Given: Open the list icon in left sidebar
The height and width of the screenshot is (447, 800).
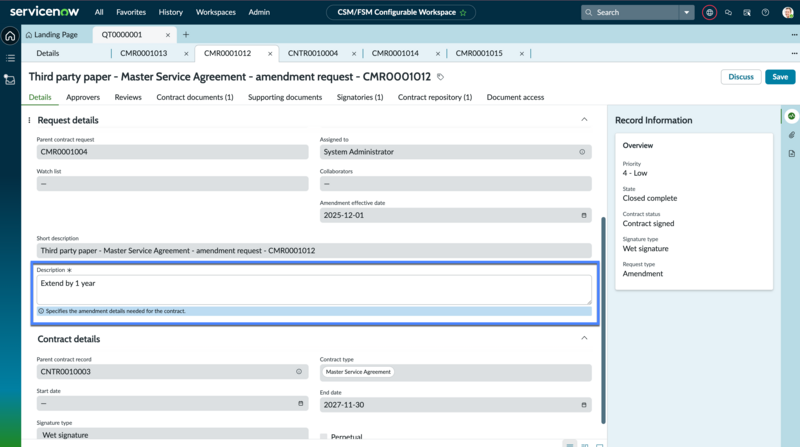Looking at the screenshot, I should pyautogui.click(x=10, y=58).
